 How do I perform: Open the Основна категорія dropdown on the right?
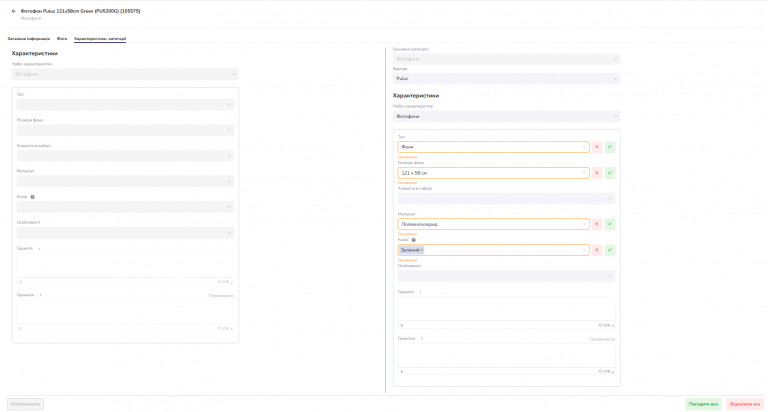(x=506, y=59)
